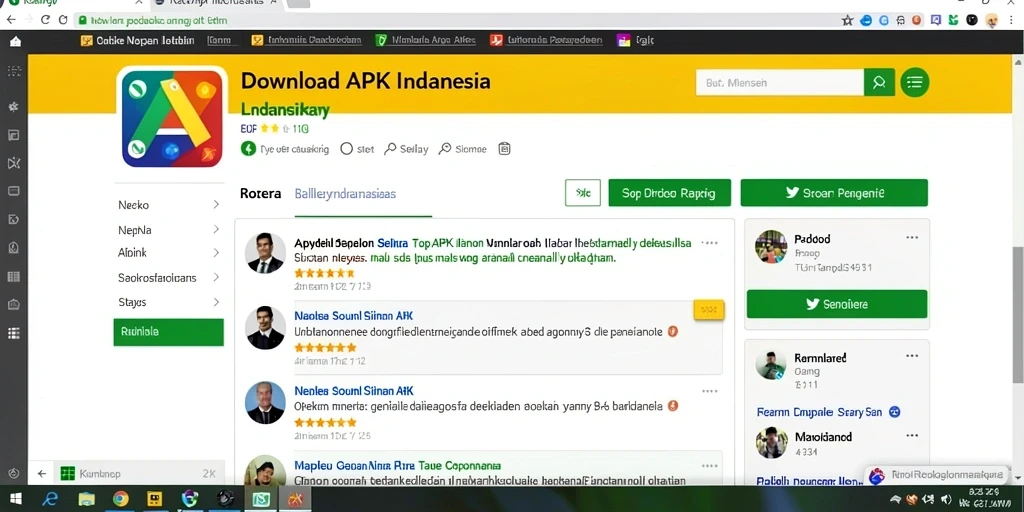
Task: Click the yellow tag on the Naolsa Souml review
Action: coord(709,310)
